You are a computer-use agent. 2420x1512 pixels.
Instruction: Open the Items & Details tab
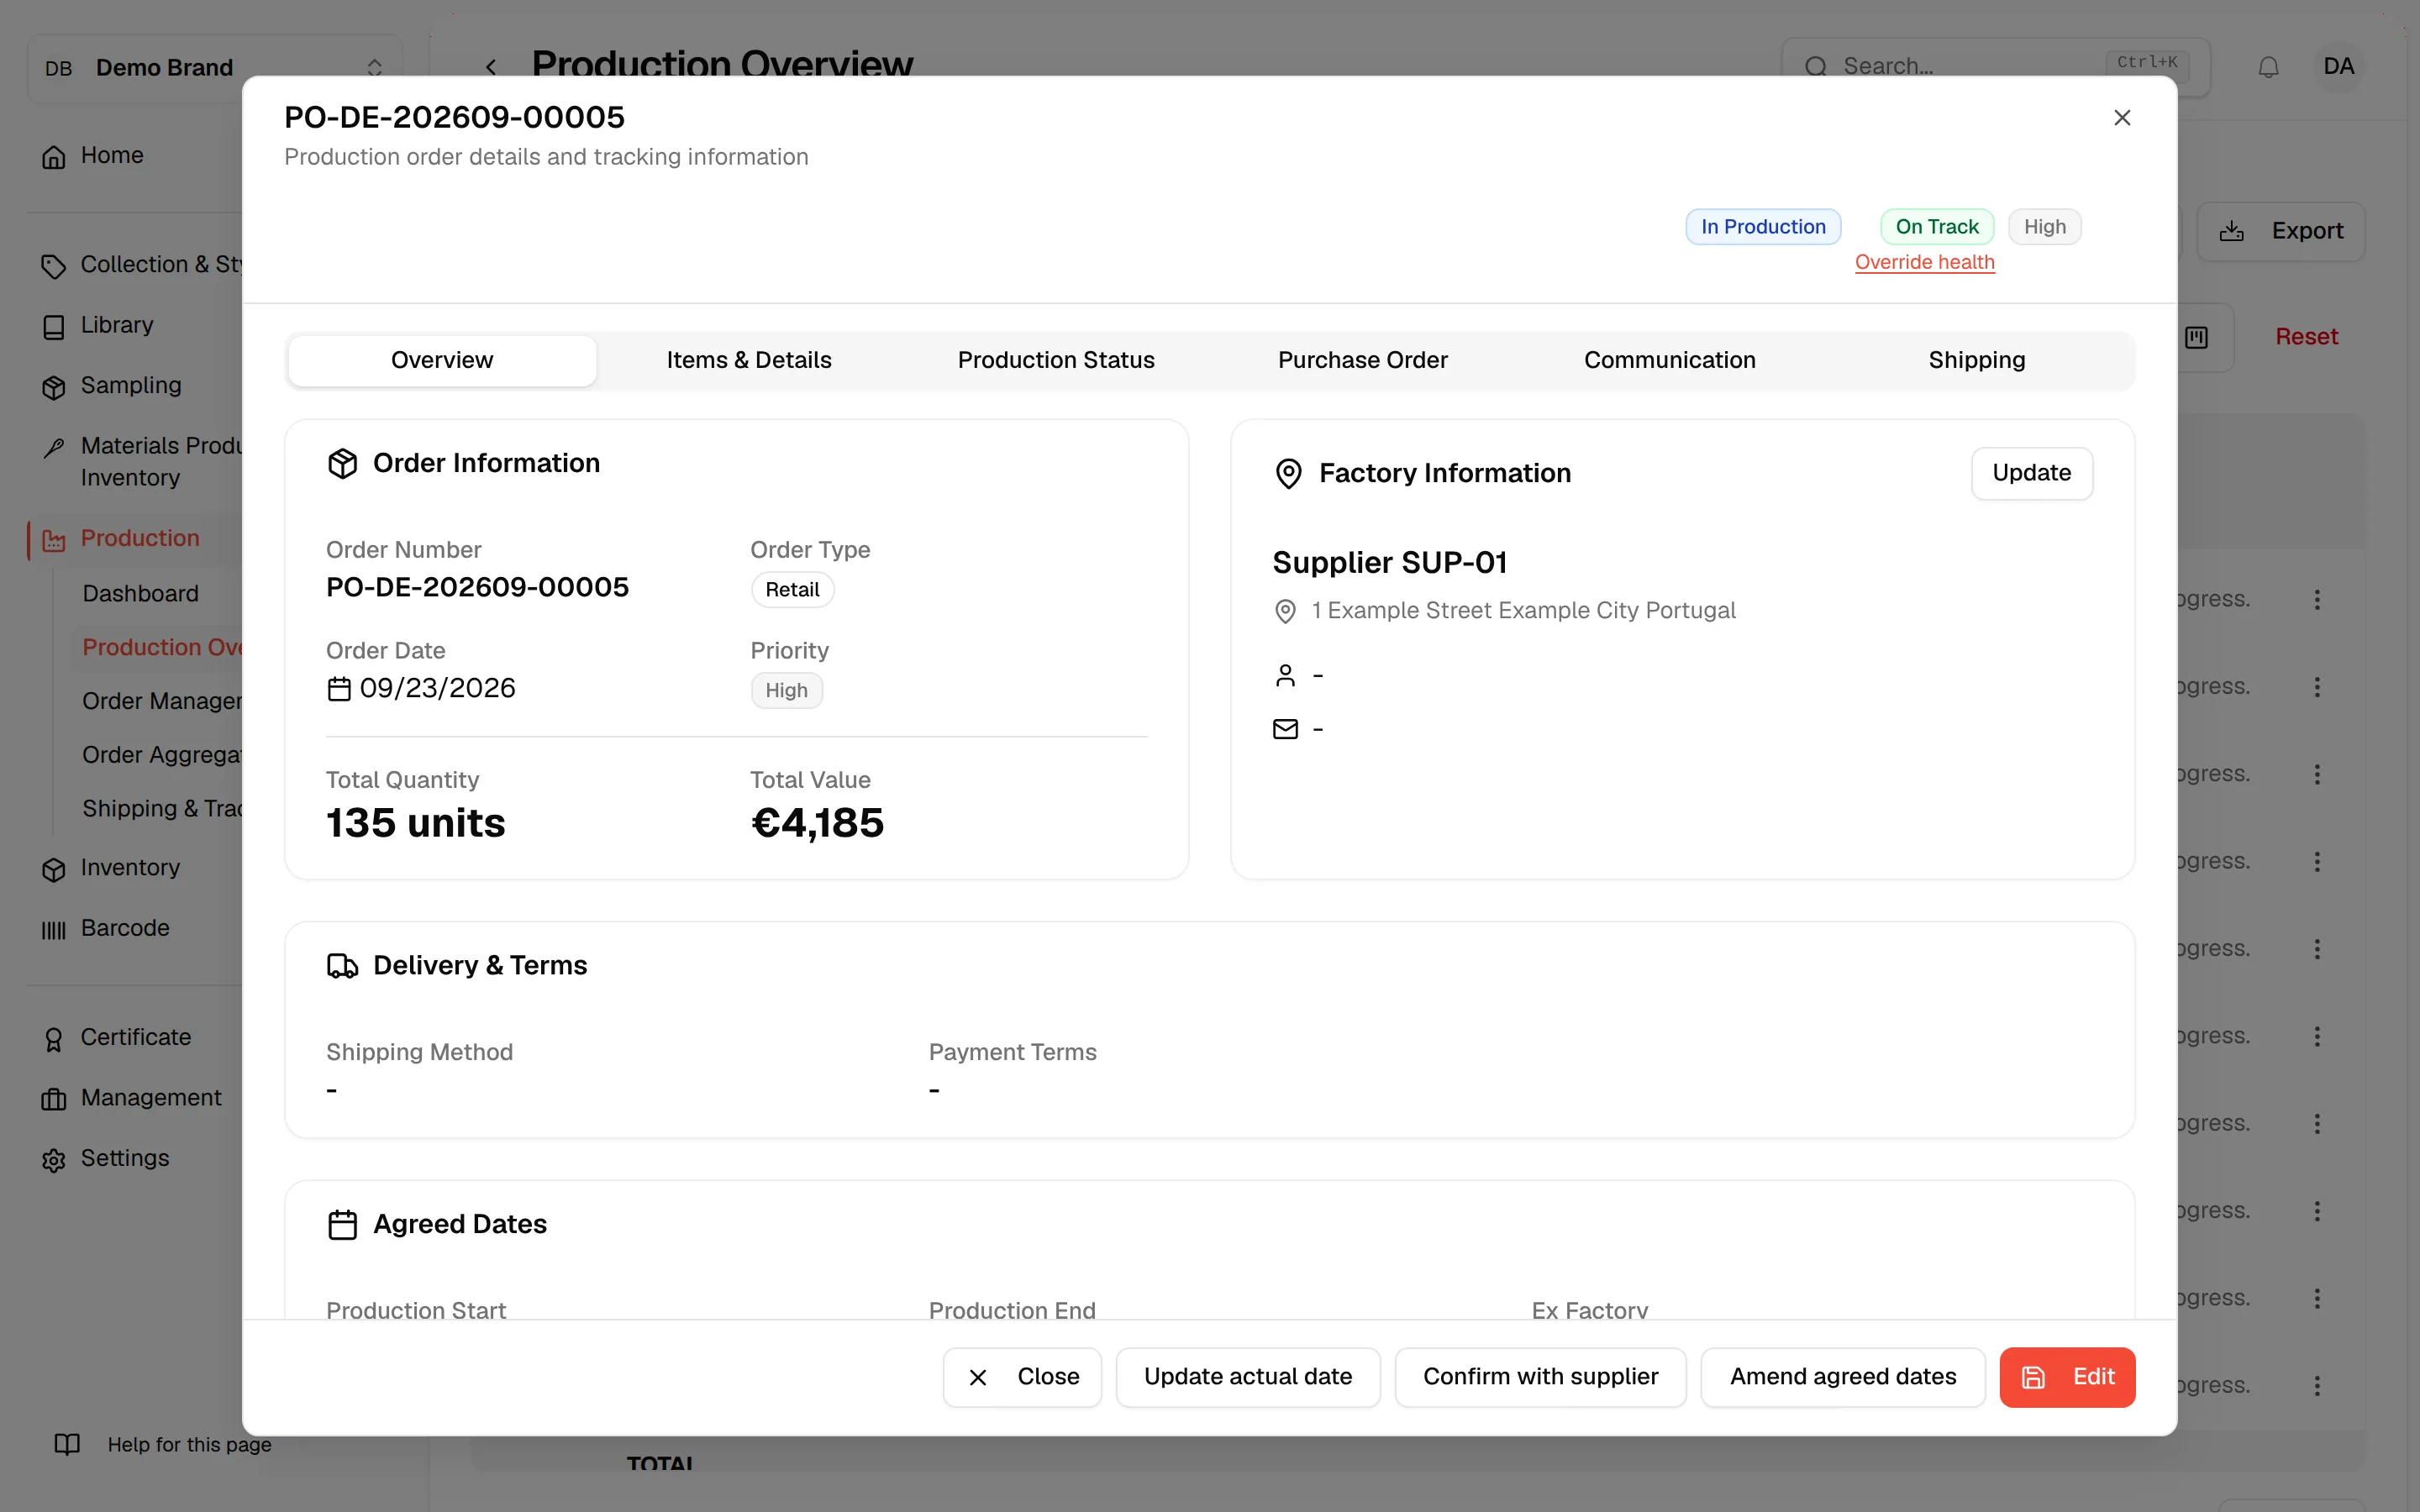point(749,360)
